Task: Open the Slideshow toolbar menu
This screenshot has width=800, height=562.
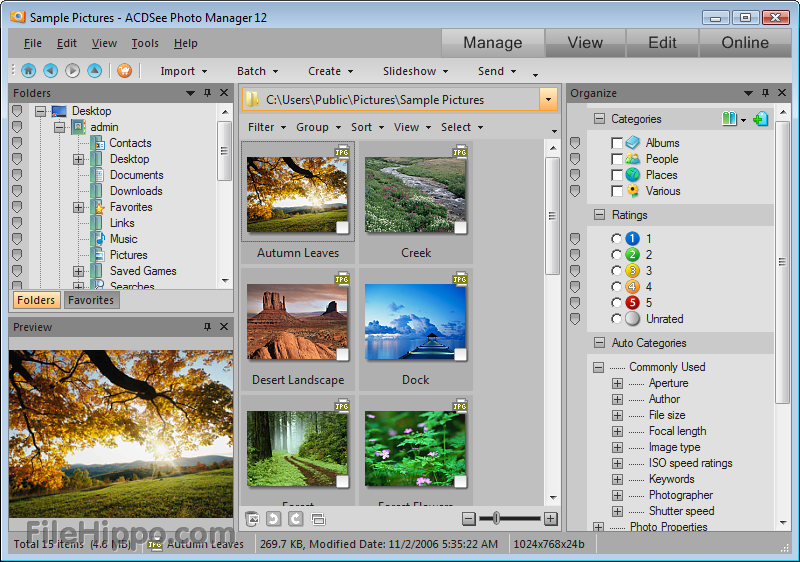Action: [415, 71]
